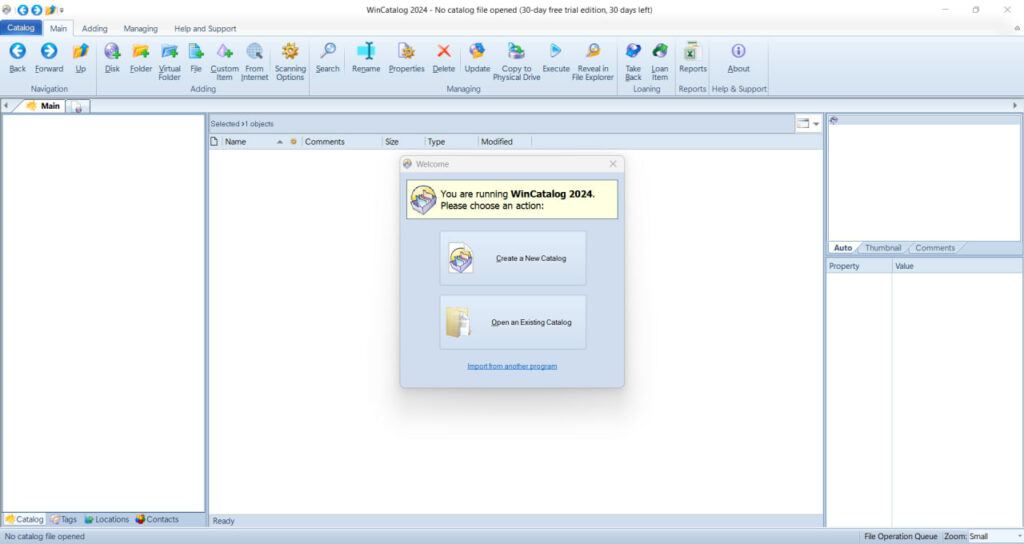Switch to the Managing ribbon tab

tap(140, 29)
